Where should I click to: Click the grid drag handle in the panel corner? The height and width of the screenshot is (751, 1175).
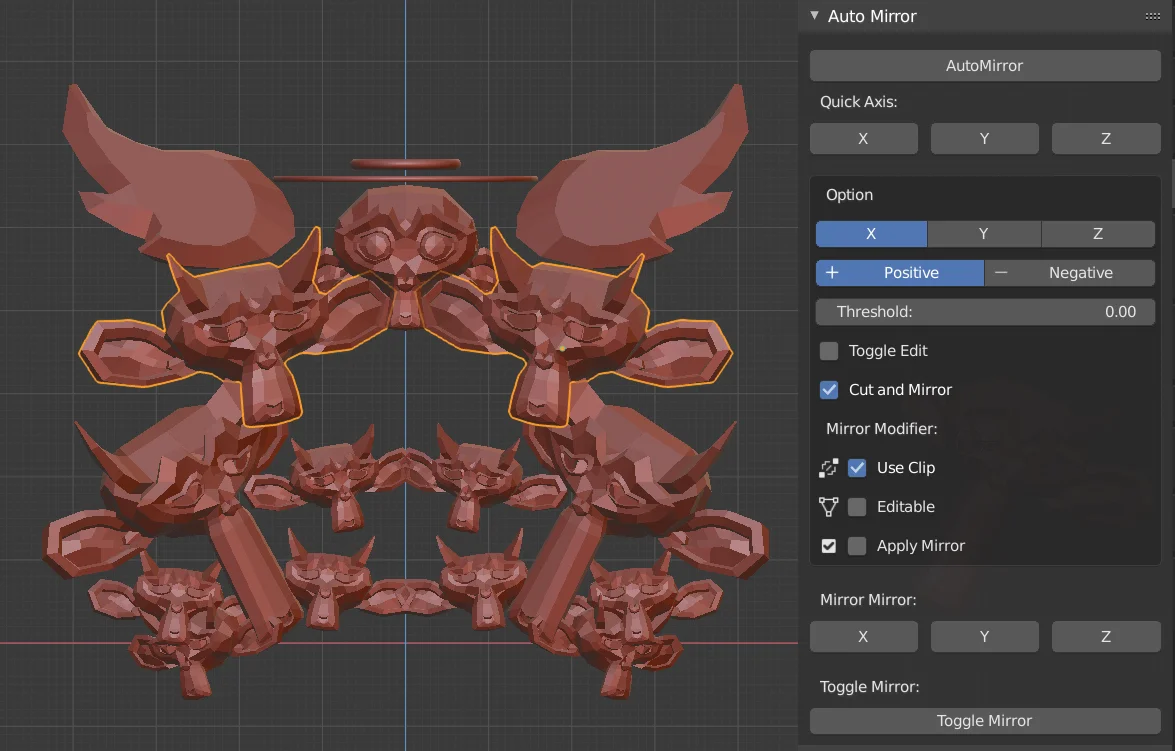coord(1152,16)
